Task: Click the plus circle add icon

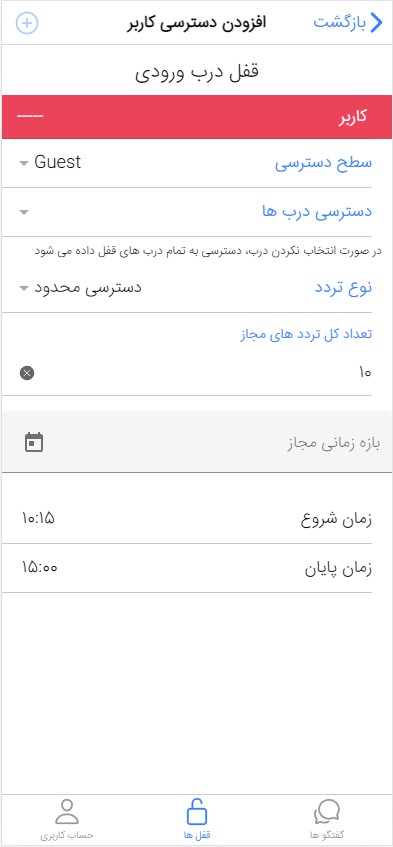Action: click(x=27, y=23)
